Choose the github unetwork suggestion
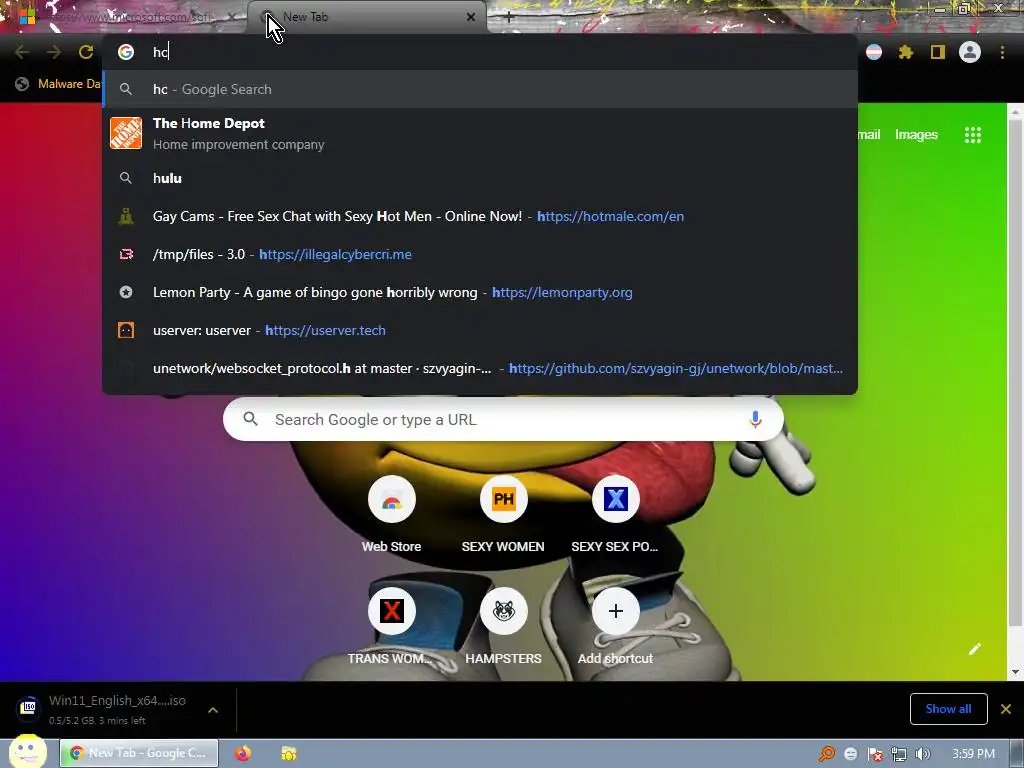The height and width of the screenshot is (768, 1024). [480, 368]
